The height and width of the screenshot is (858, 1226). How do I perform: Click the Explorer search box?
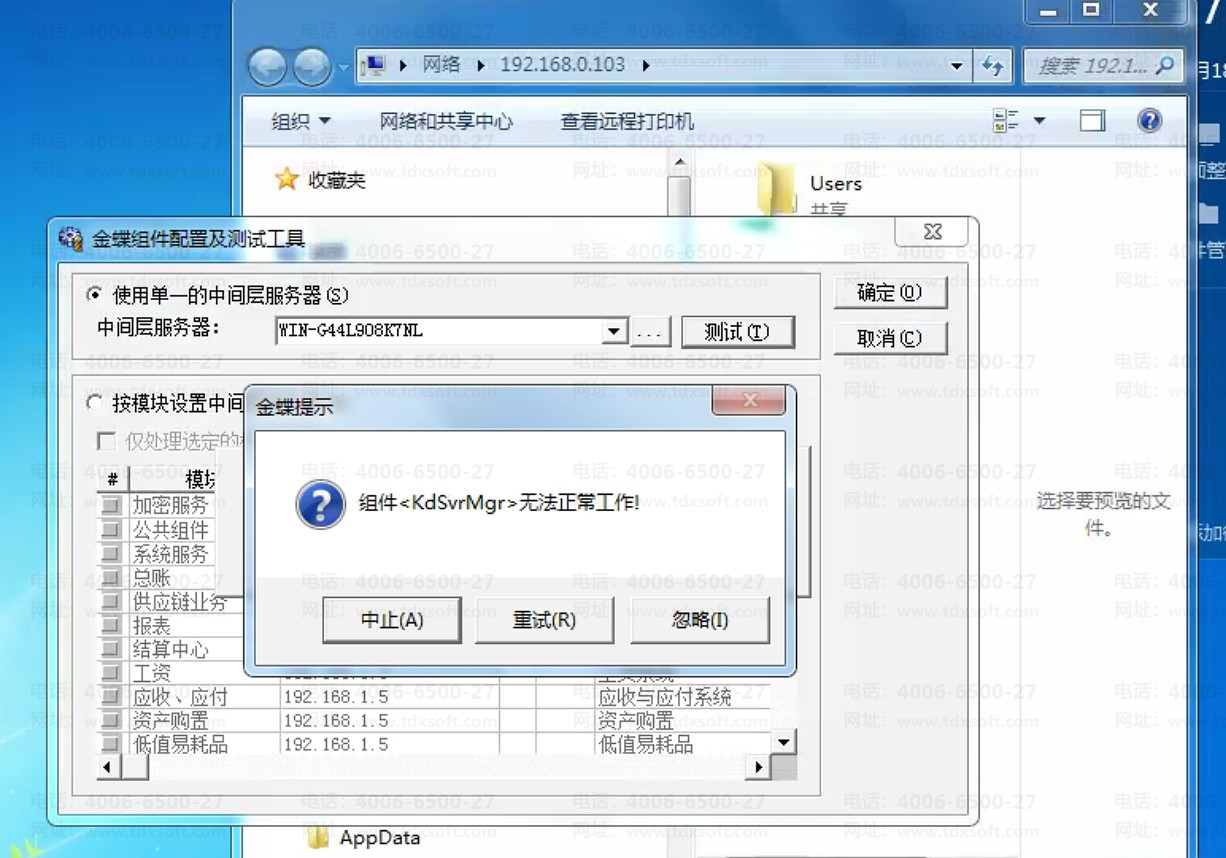(x=1103, y=66)
